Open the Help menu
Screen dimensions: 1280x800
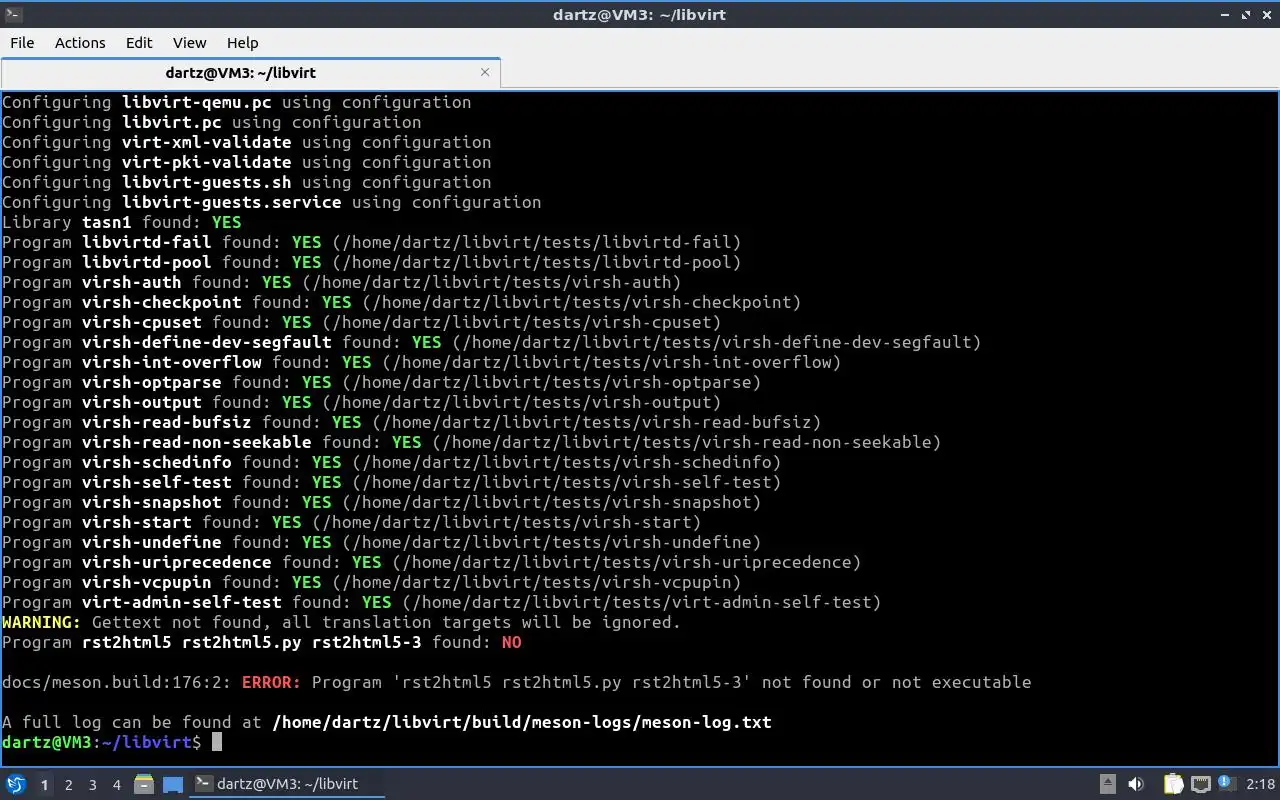point(242,42)
